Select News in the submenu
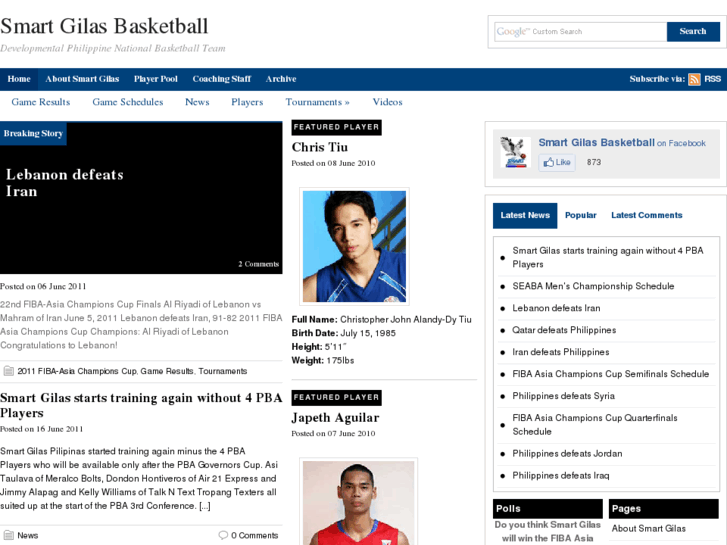The height and width of the screenshot is (545, 727). tap(197, 102)
